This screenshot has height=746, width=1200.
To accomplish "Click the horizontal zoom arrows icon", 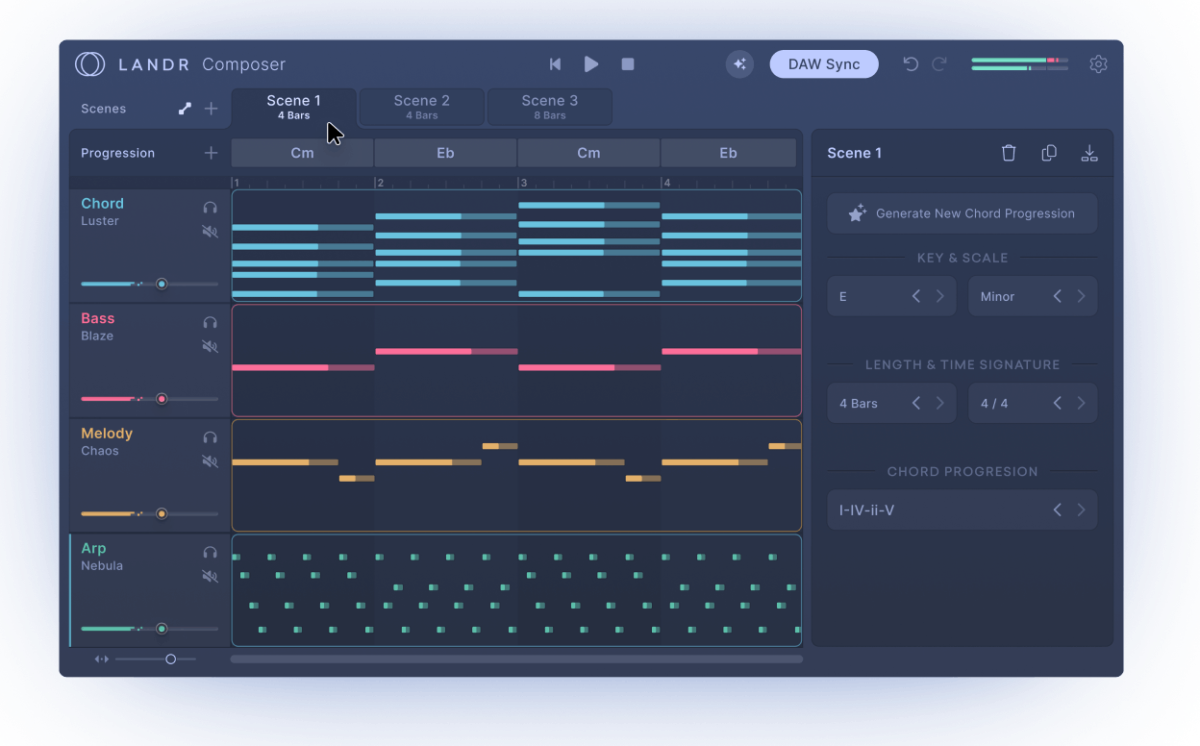I will pos(101,659).
